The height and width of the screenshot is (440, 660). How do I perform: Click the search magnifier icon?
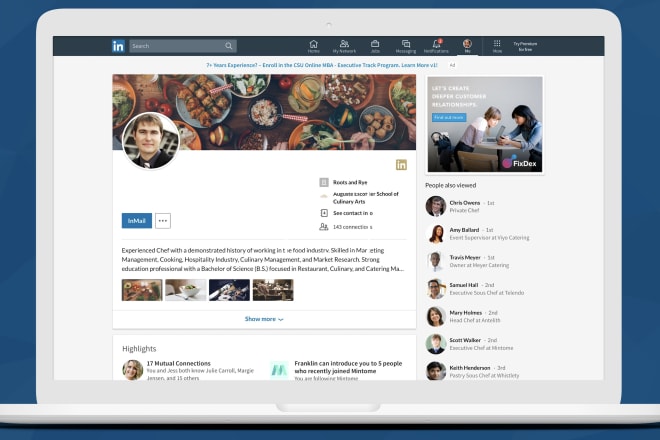click(x=229, y=46)
